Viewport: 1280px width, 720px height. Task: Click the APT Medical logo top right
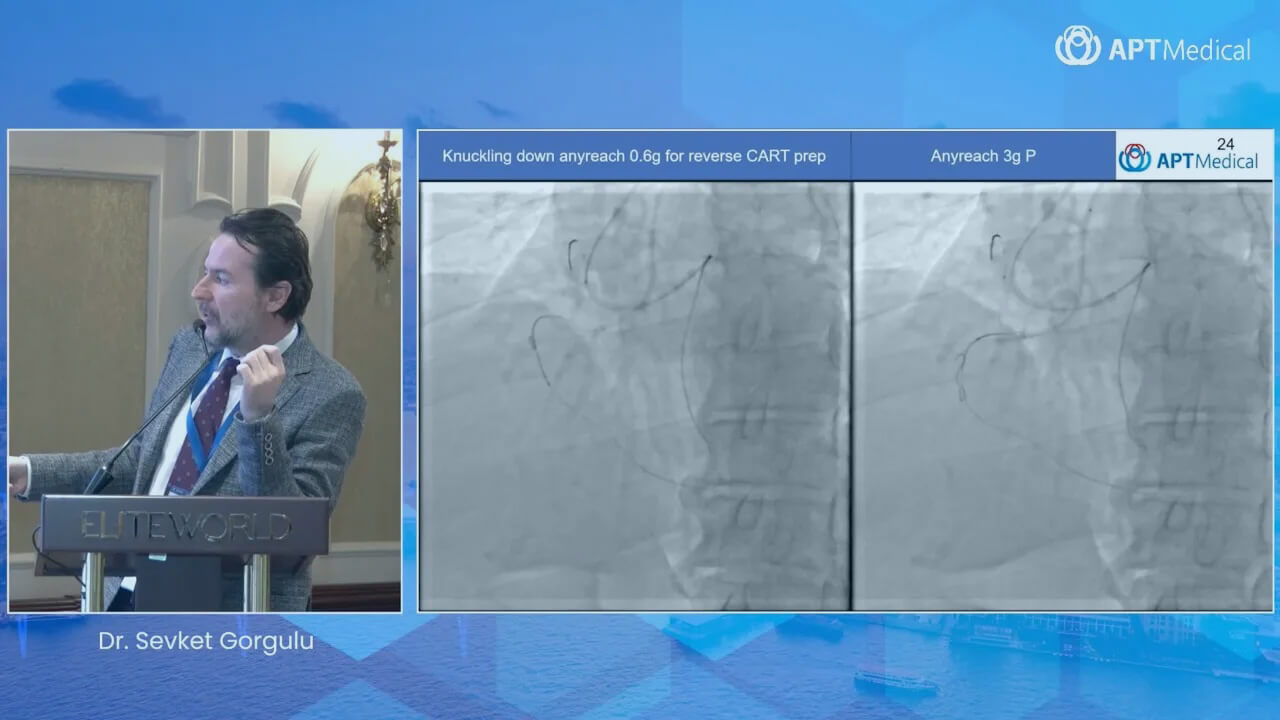tap(1153, 47)
